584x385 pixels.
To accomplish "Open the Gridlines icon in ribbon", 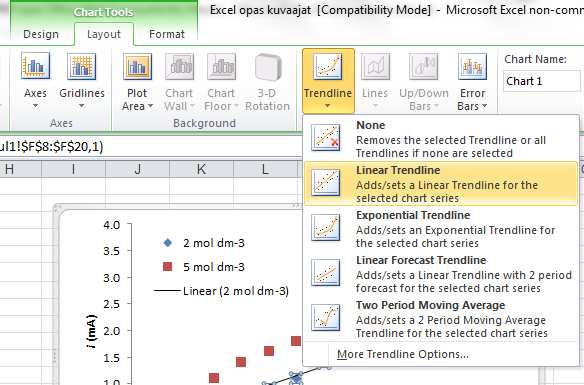I will coord(82,66).
